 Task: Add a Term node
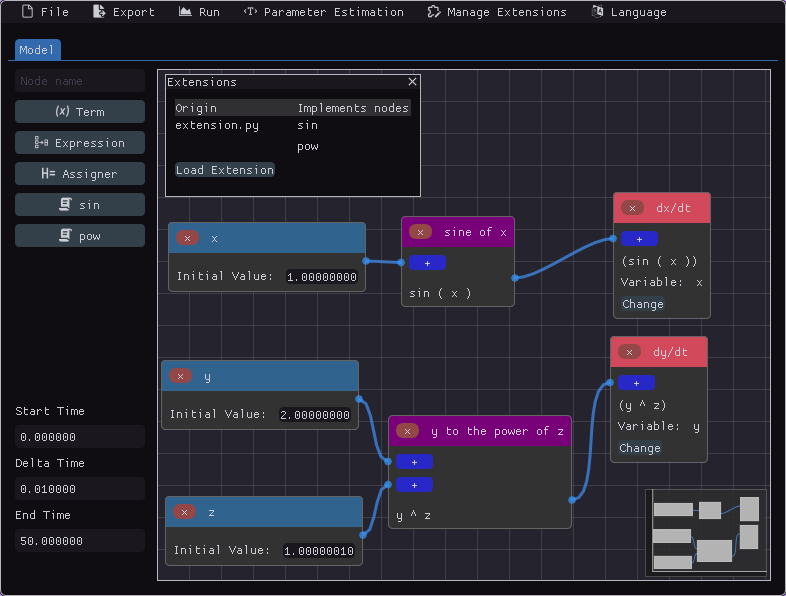80,111
